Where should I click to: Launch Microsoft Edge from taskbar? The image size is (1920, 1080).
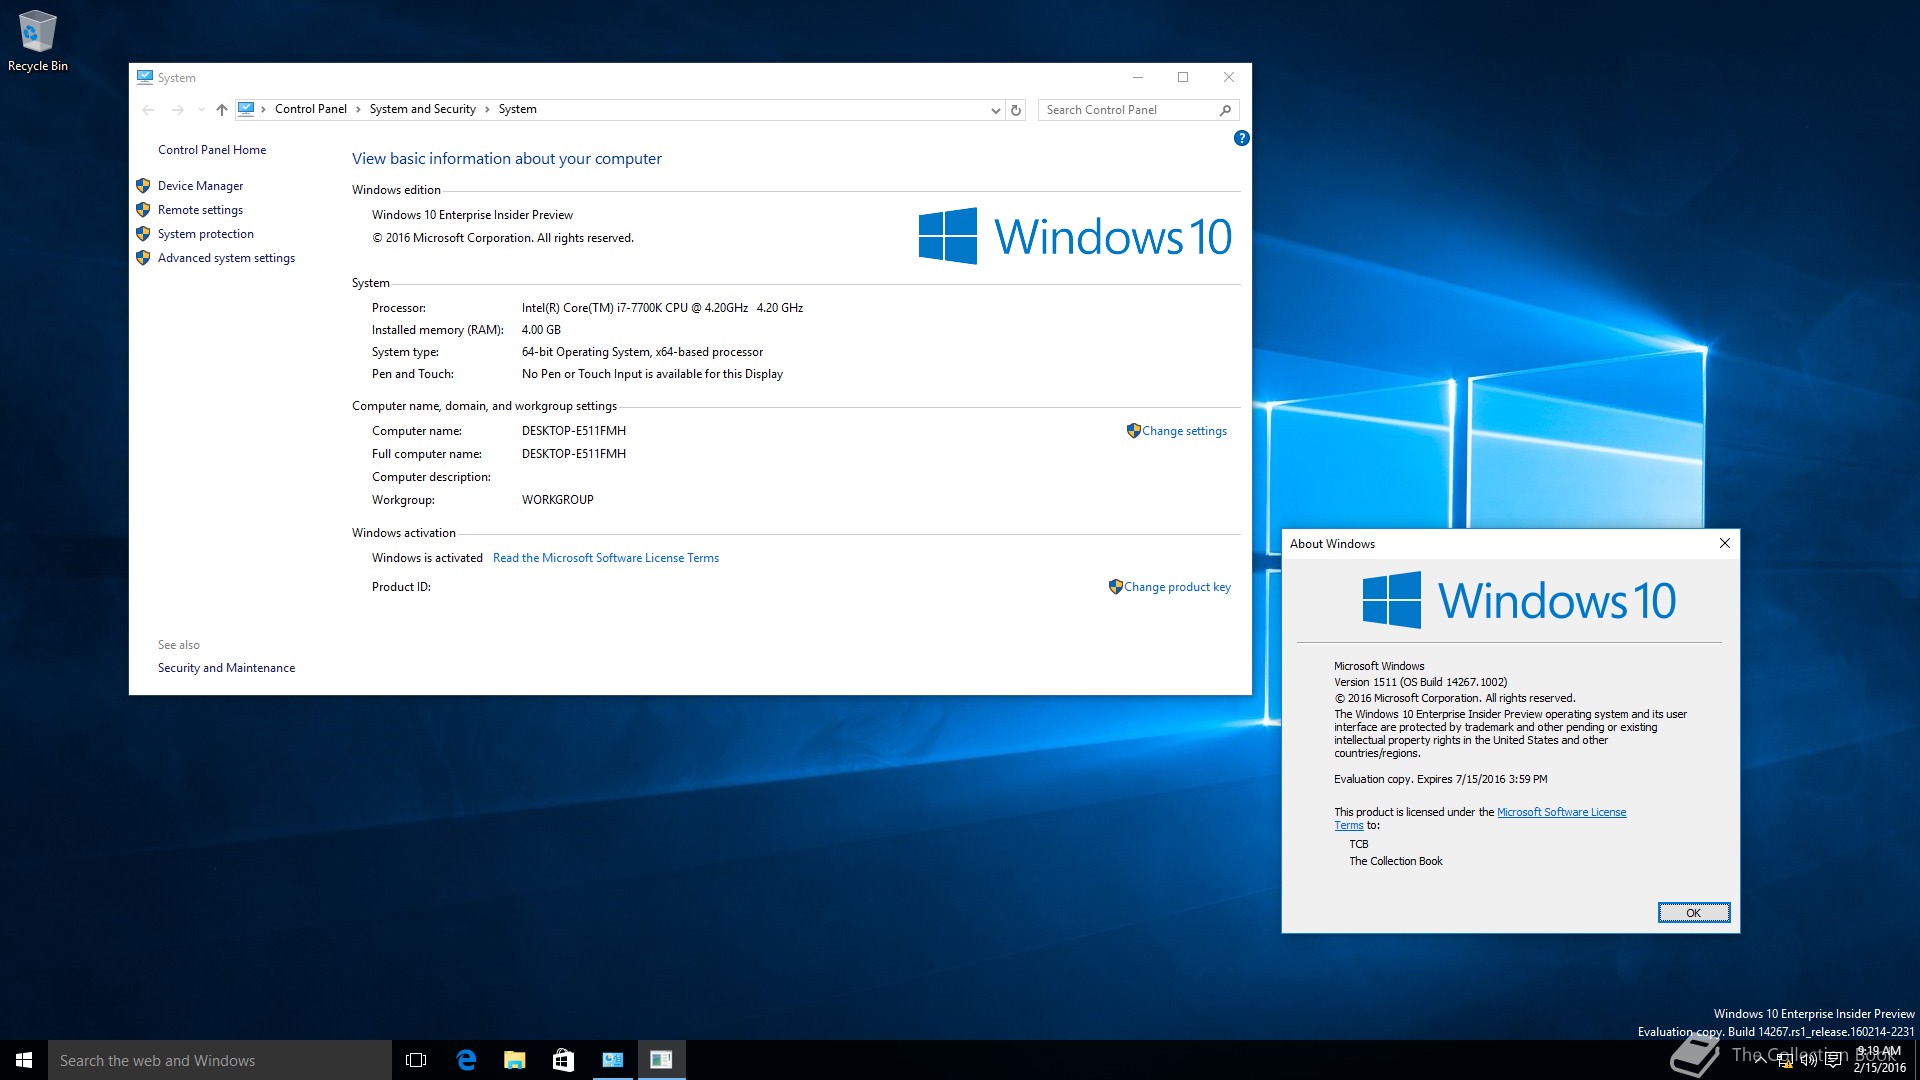tap(466, 1060)
